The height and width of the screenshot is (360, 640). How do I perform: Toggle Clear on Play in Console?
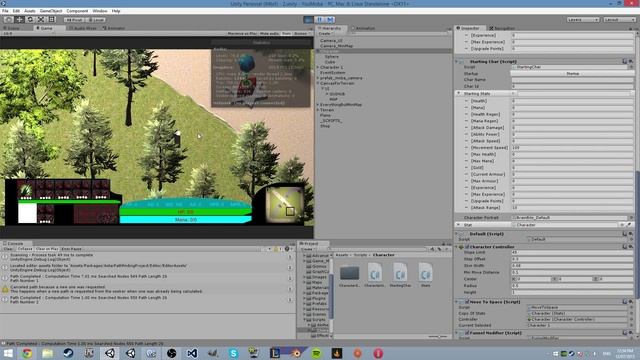click(x=47, y=249)
